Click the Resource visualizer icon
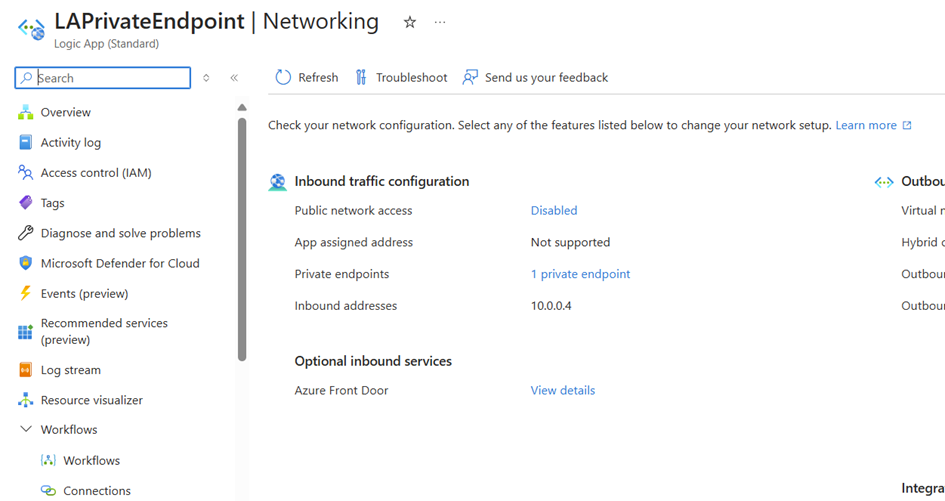Screen dimensions: 945x501 (x=25, y=400)
